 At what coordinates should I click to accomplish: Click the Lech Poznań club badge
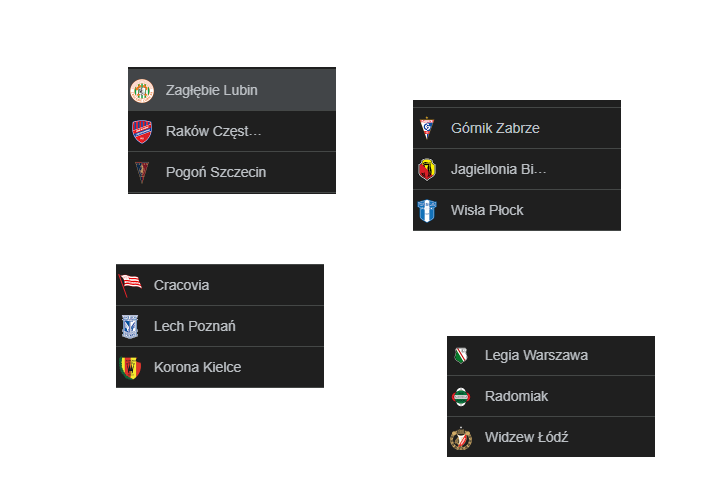(130, 326)
